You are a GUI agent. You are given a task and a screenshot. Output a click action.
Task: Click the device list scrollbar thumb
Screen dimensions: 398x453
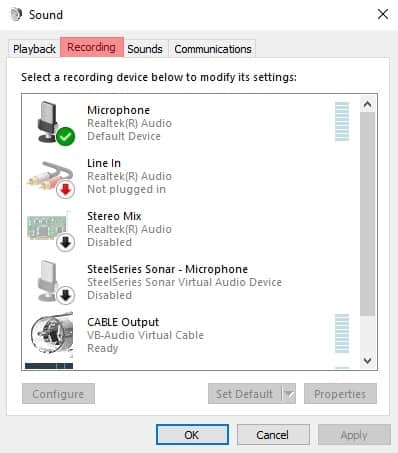[x=367, y=214]
